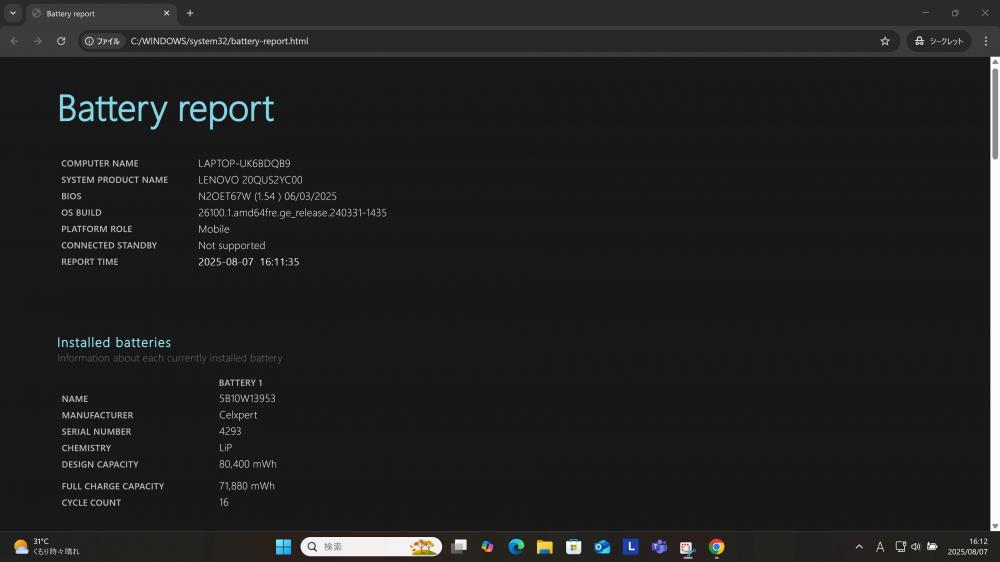Viewport: 1000px width, 562px height.
Task: Click the serial number value 4293
Action: point(230,431)
